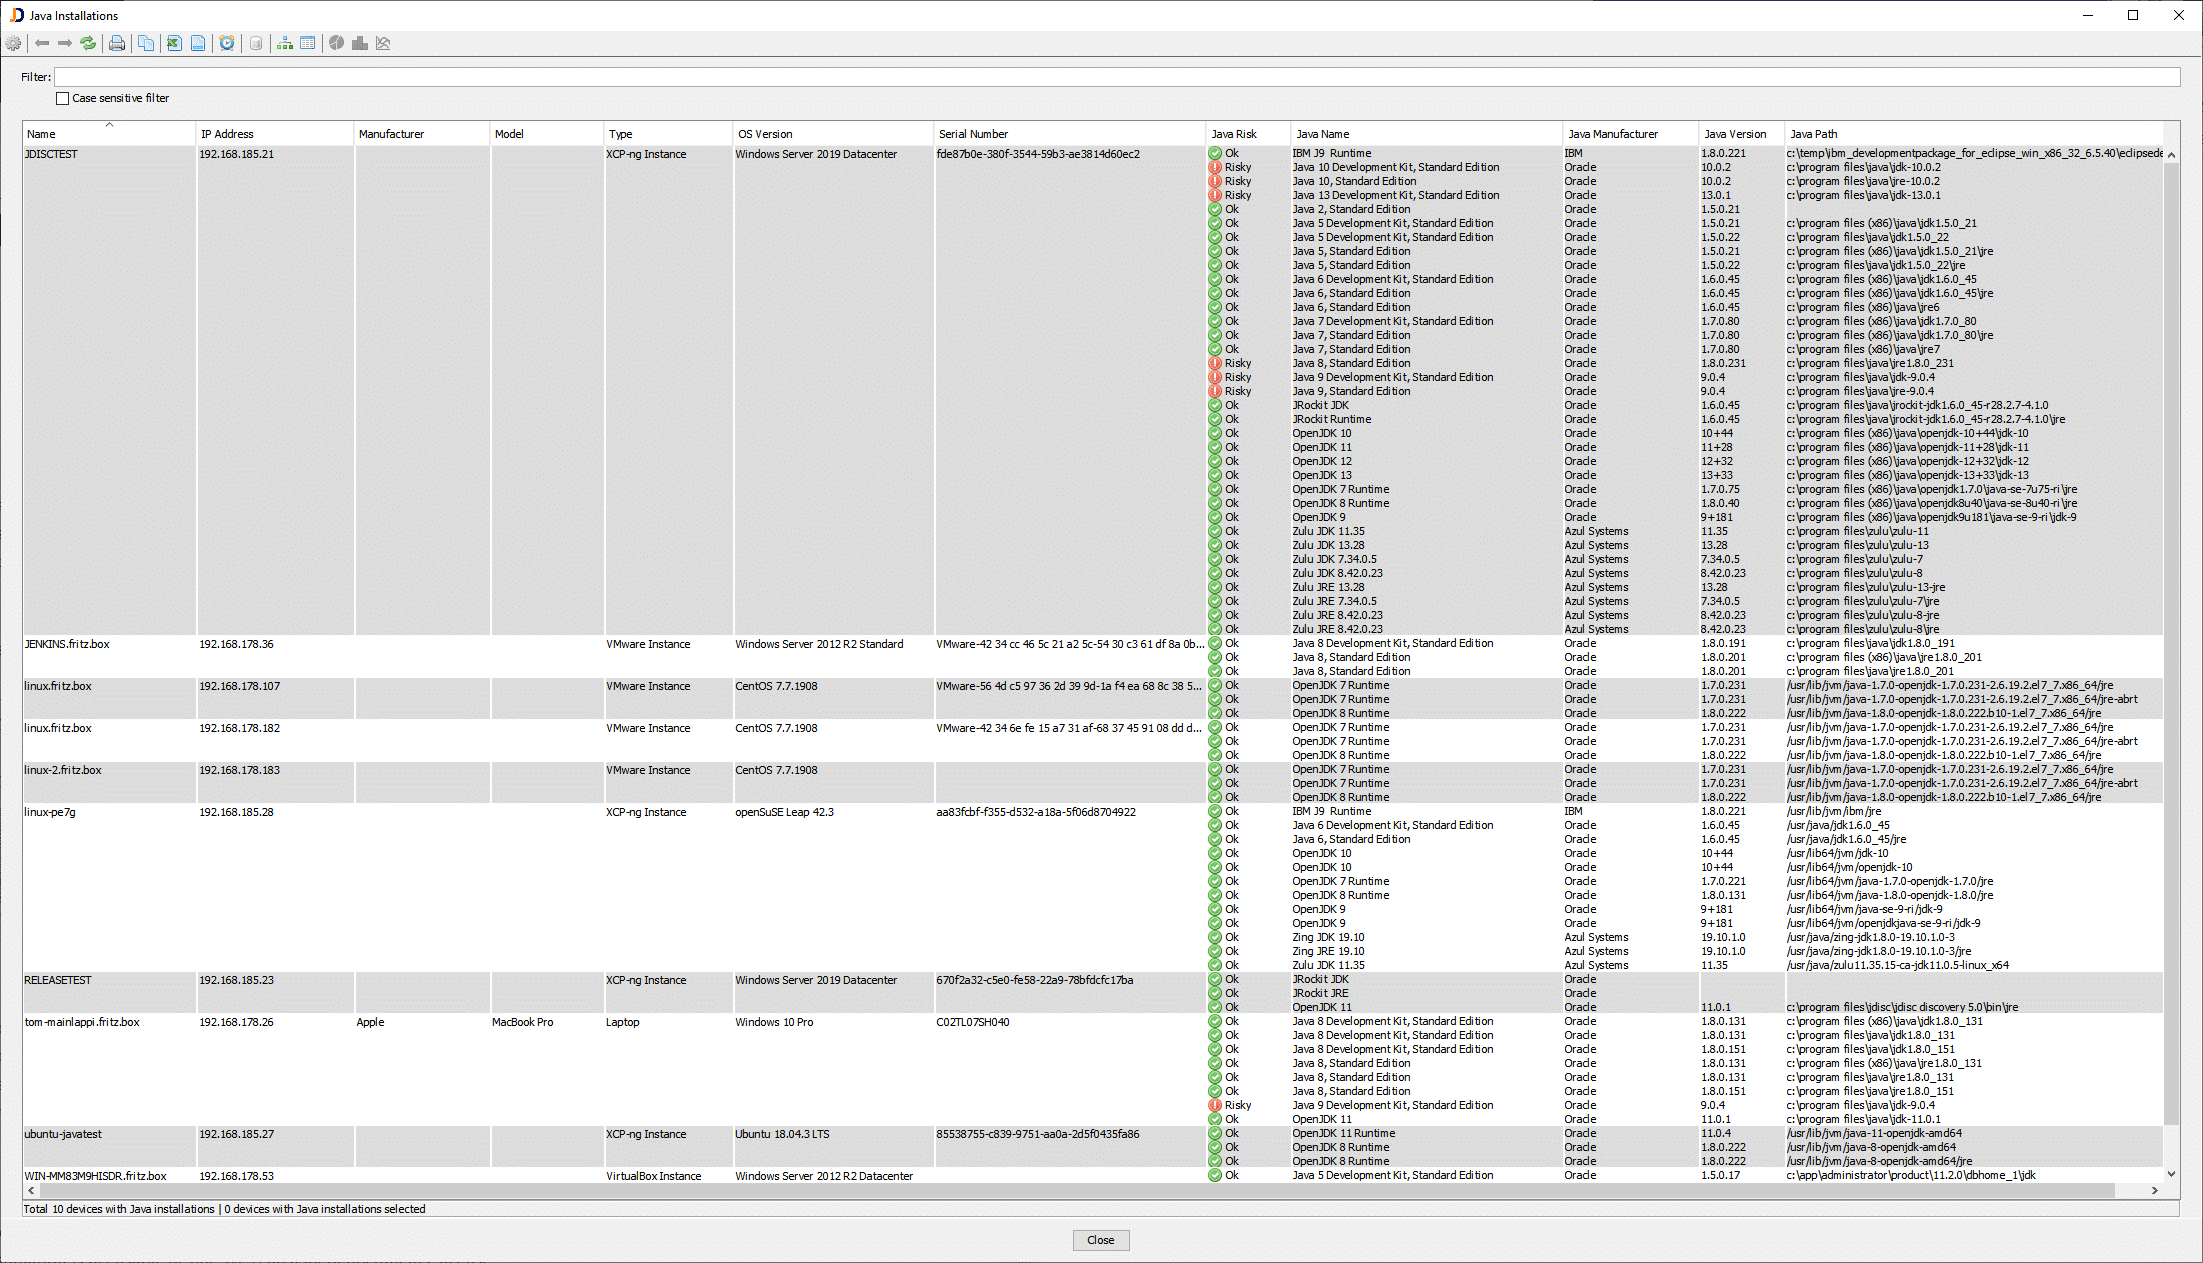Show the bar chart visualization
This screenshot has width=2203, height=1263.
click(359, 43)
